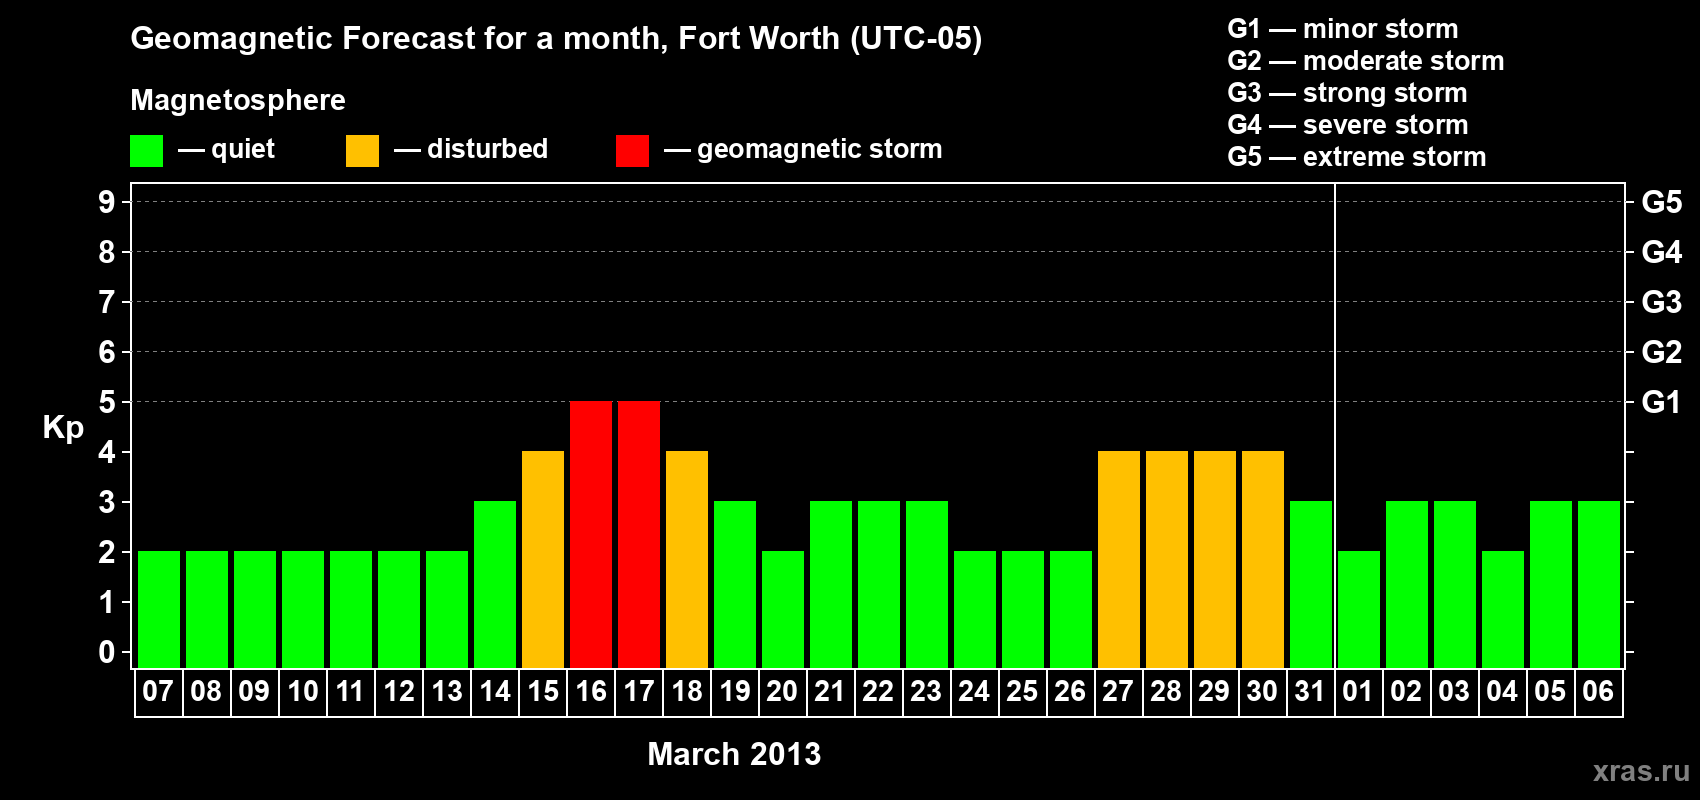Click the date label 04

pyautogui.click(x=1502, y=691)
